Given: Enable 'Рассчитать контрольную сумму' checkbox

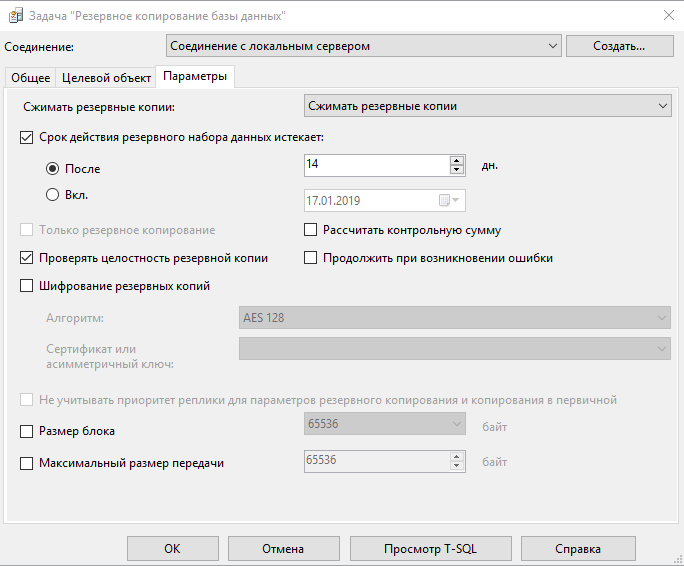Looking at the screenshot, I should point(310,230).
